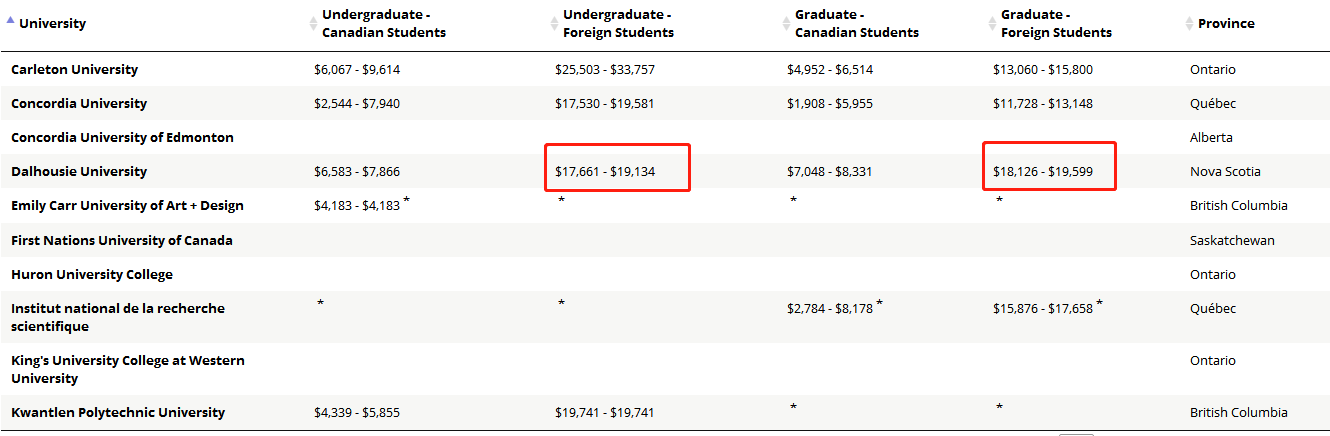
Task: Click Emily Carr fee $4,183 - $4,183
Action: coord(357,205)
